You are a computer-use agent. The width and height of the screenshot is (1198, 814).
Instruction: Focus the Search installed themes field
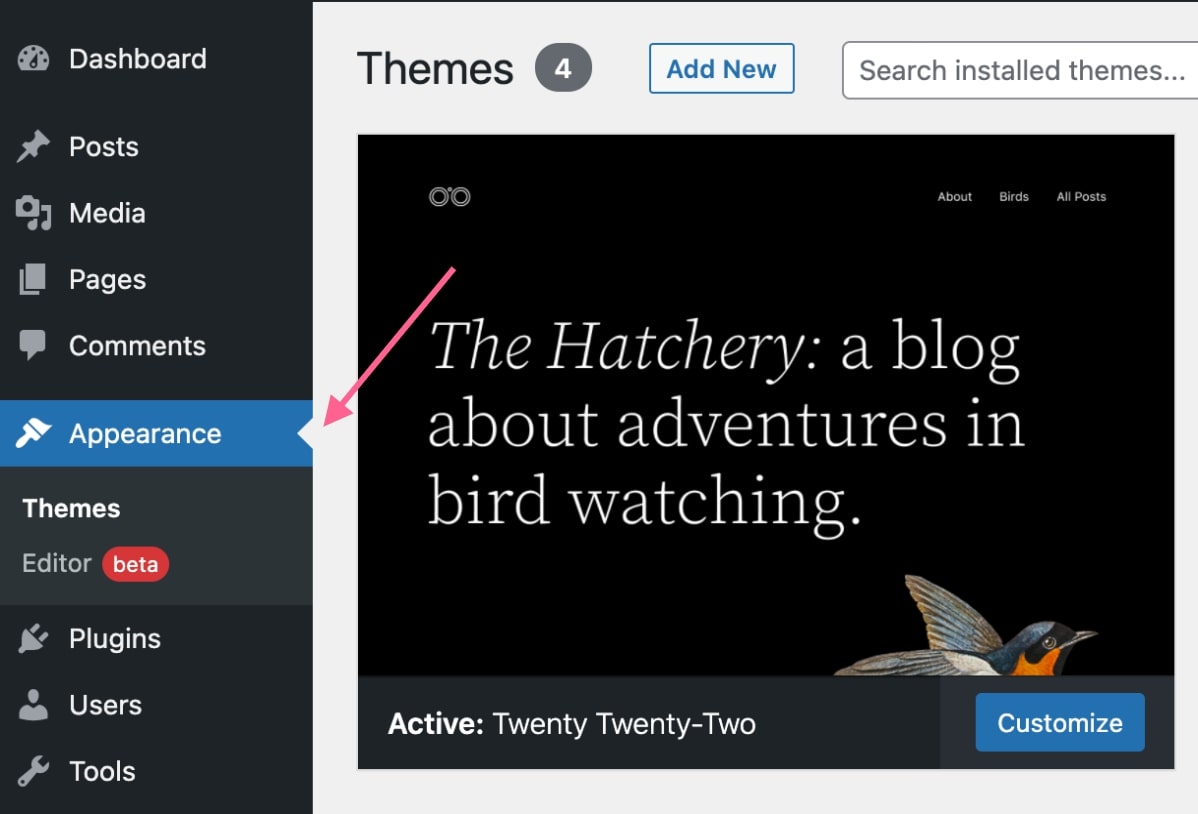[x=1020, y=70]
